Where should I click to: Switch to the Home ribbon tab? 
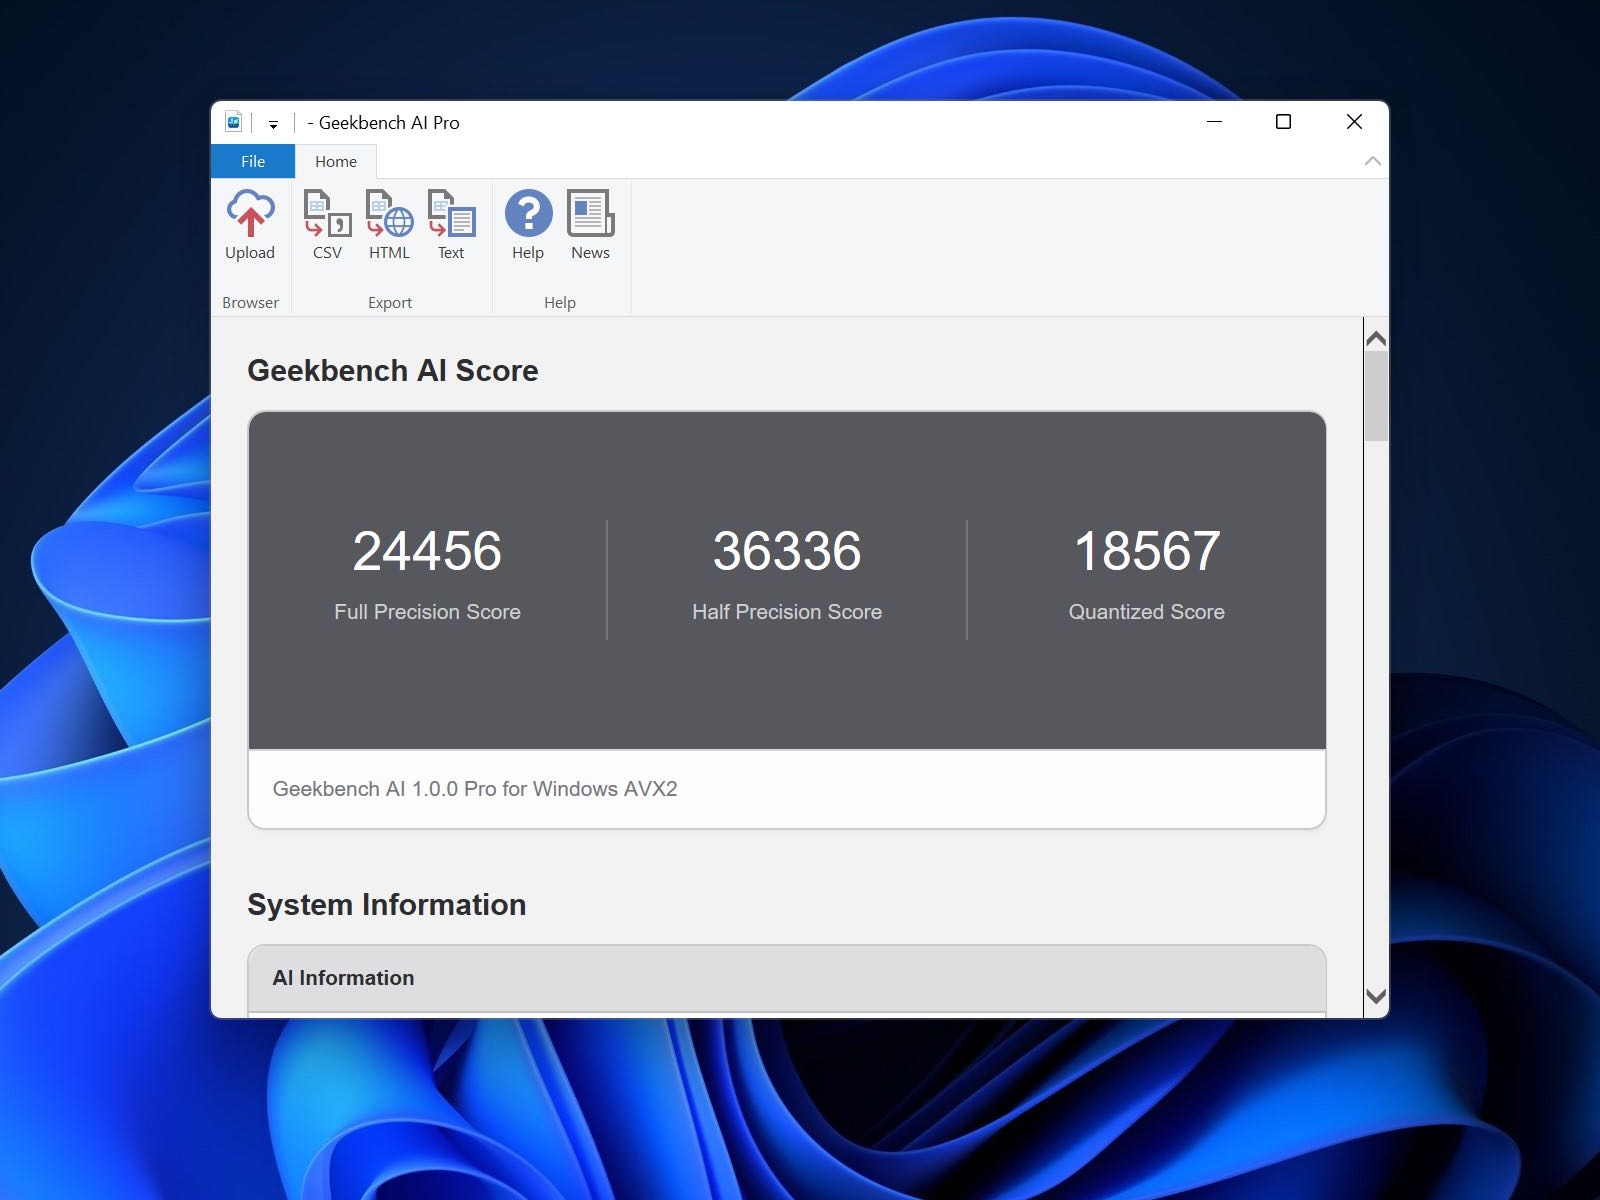point(335,161)
